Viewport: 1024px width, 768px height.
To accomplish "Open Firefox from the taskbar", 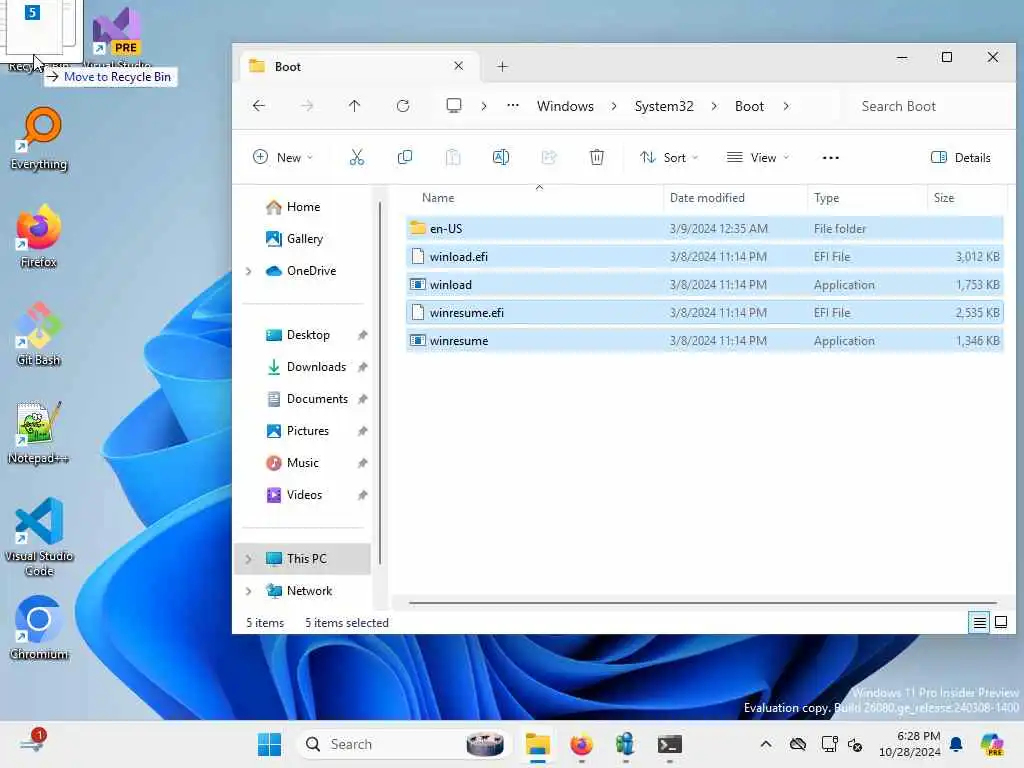I will coord(581,744).
